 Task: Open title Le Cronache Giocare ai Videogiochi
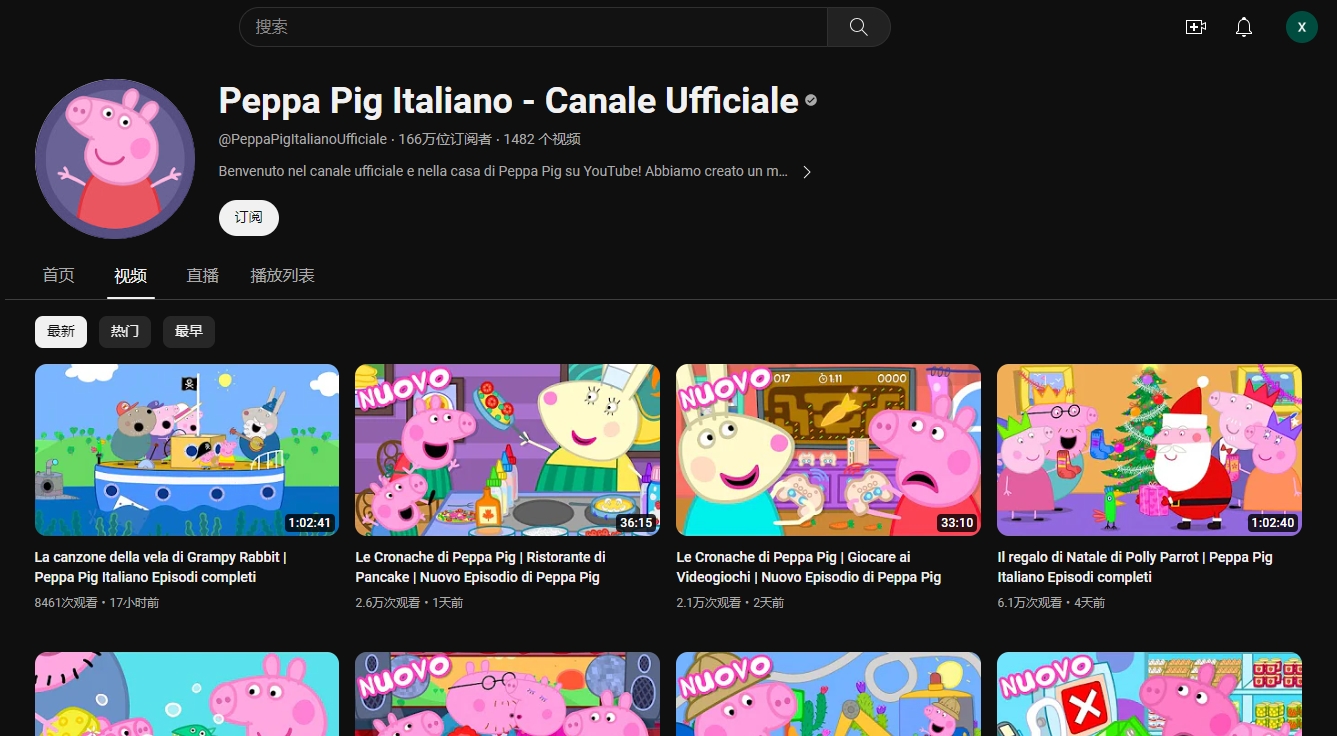coord(809,567)
